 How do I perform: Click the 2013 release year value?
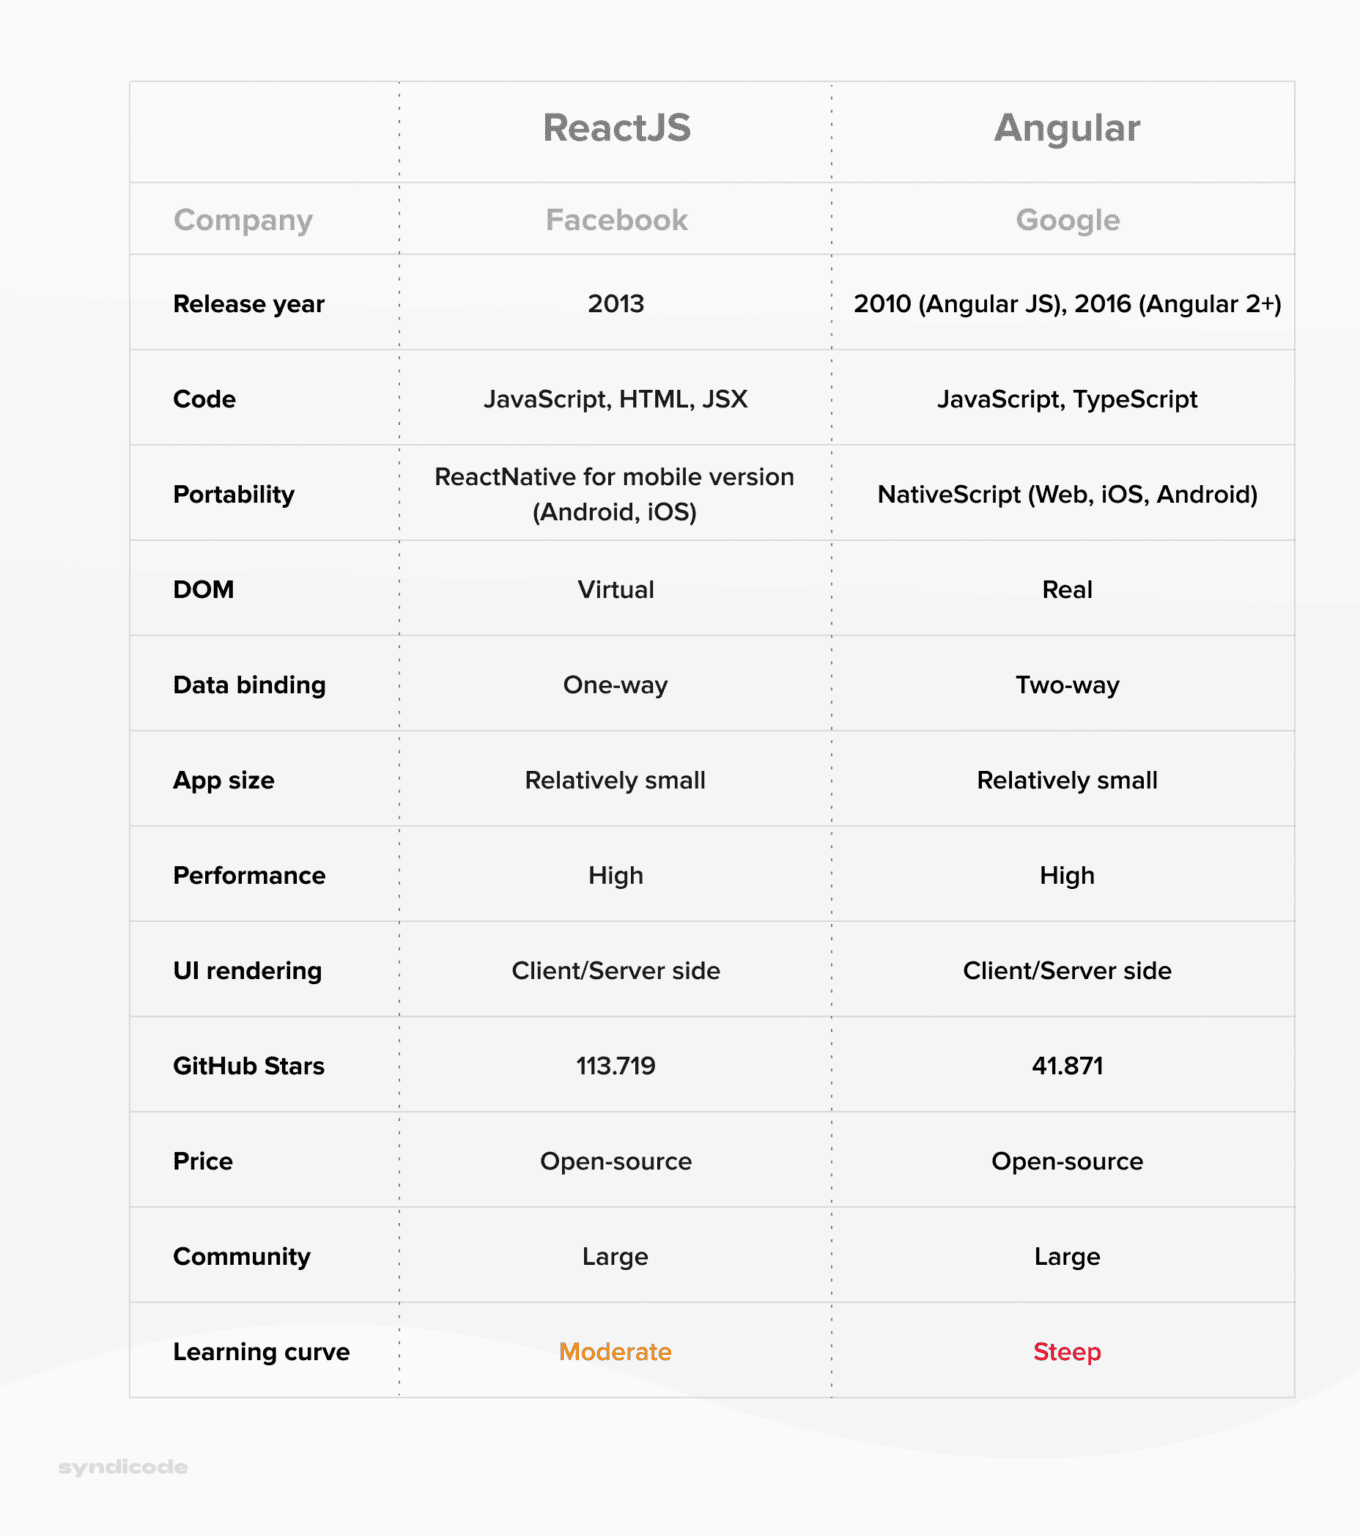pyautogui.click(x=616, y=304)
